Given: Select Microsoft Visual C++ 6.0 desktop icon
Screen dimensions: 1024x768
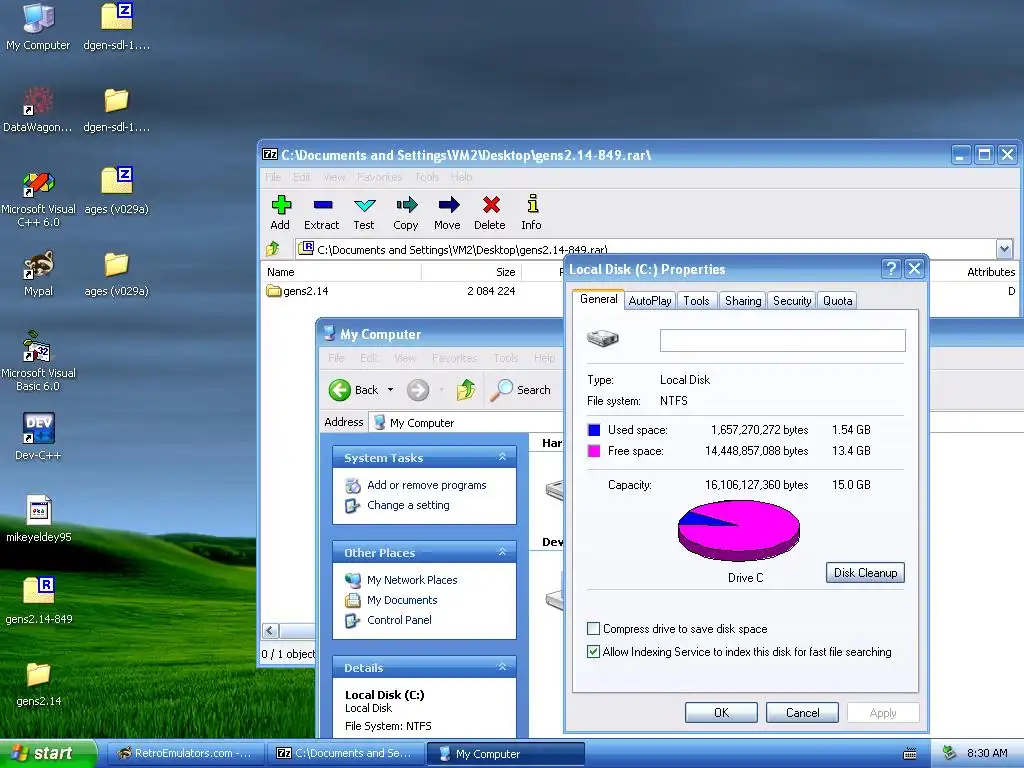Looking at the screenshot, I should tap(38, 198).
